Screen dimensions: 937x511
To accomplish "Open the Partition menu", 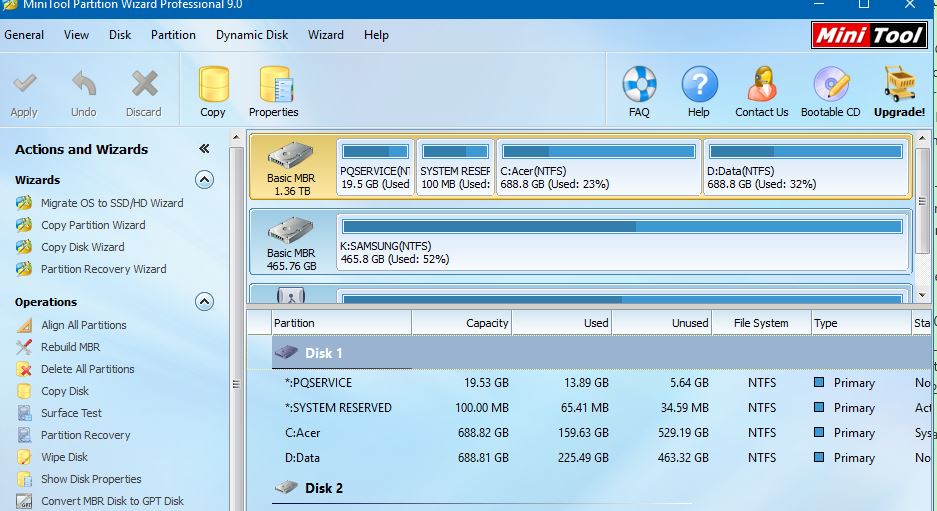I will click(x=173, y=35).
